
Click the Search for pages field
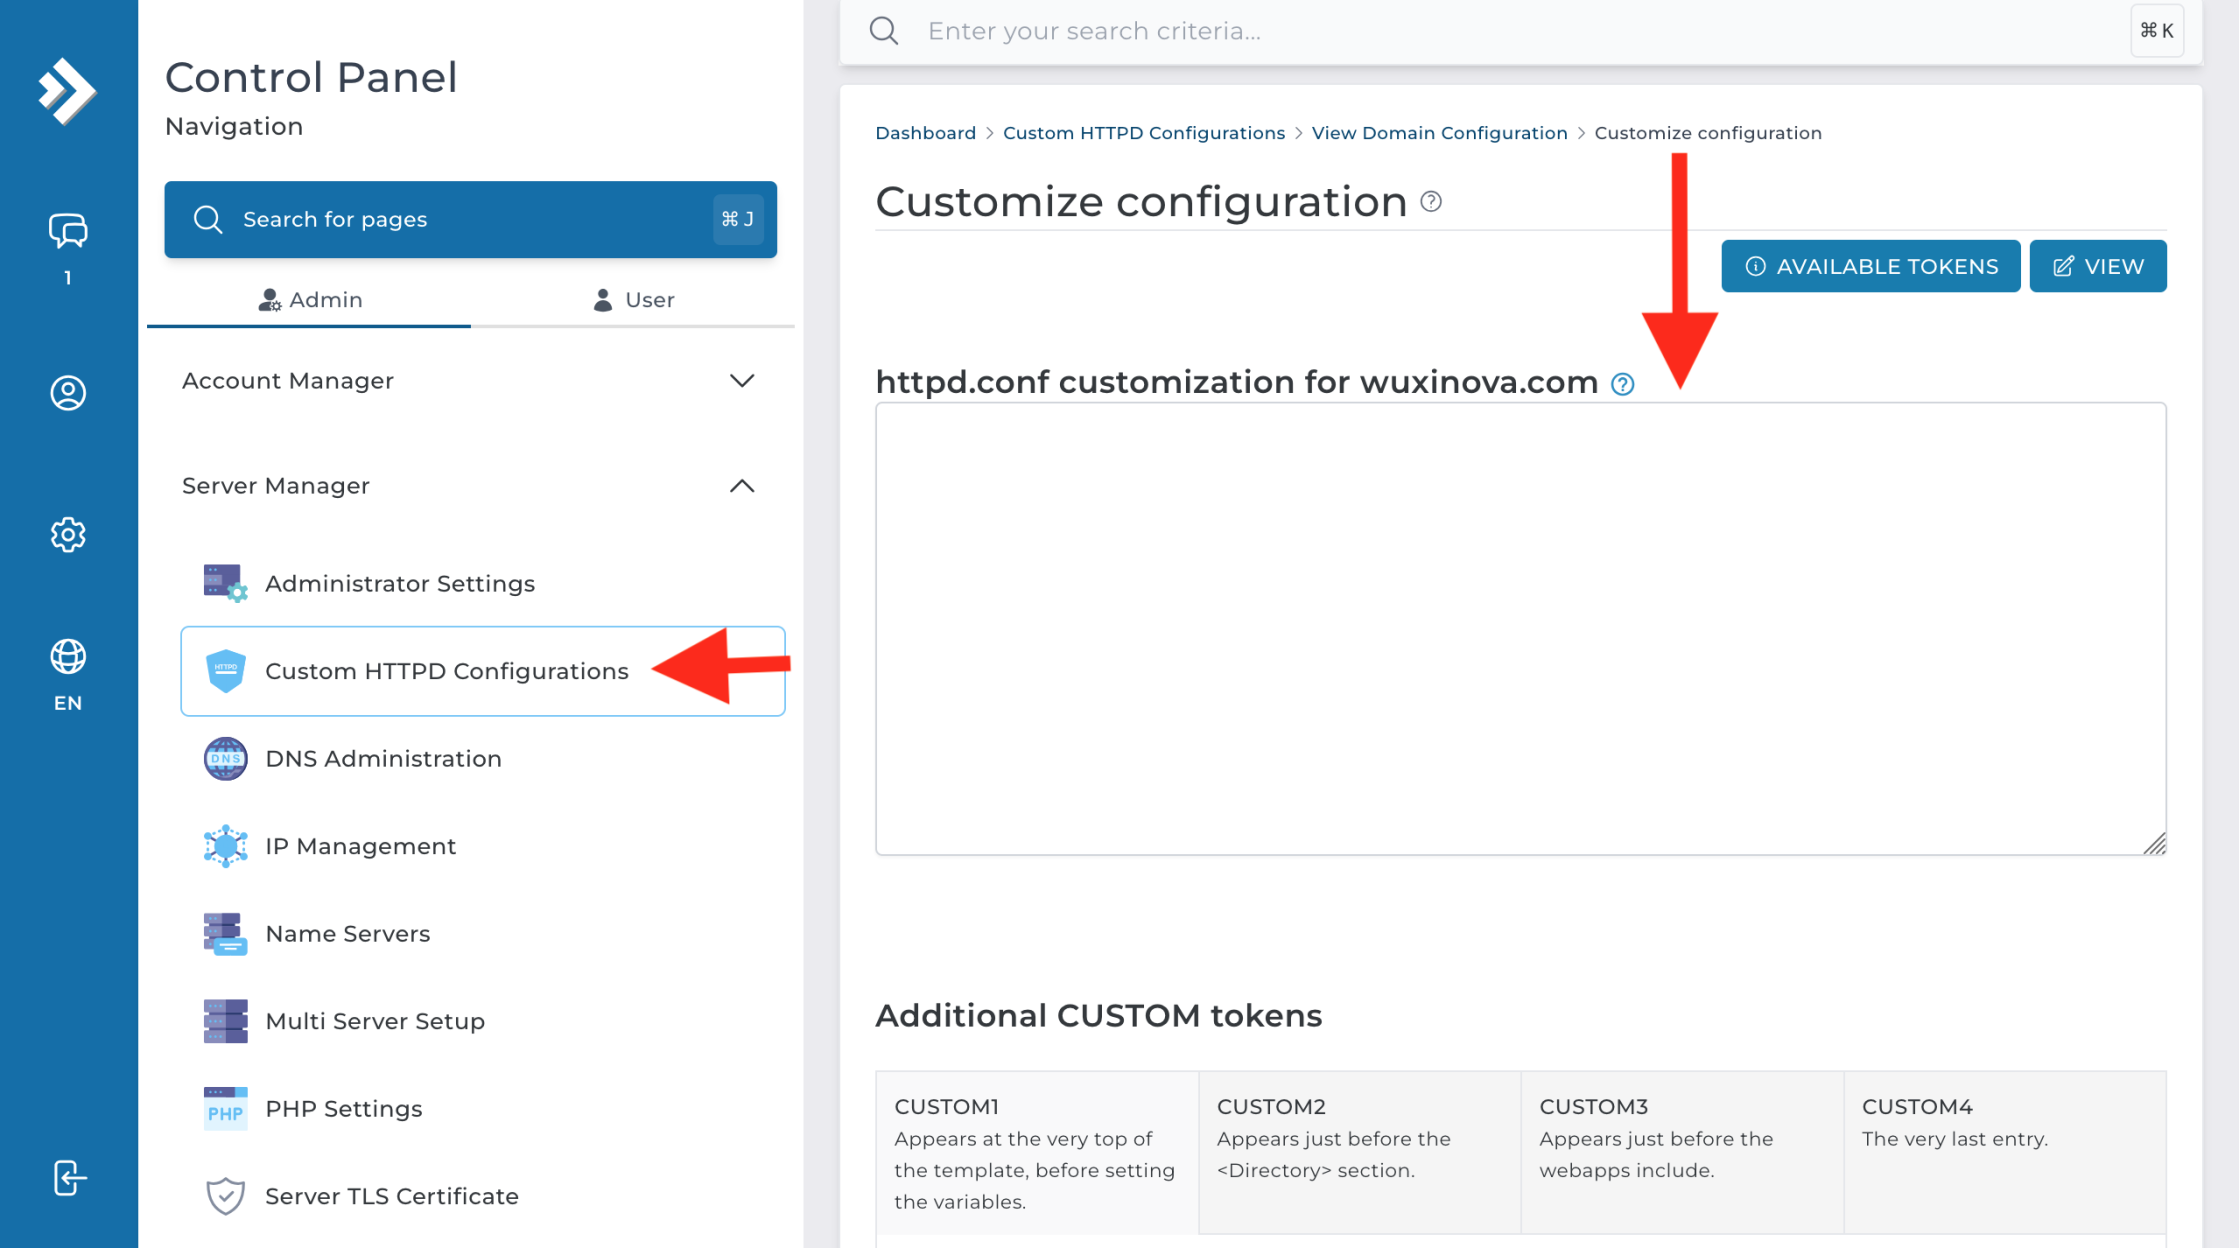pos(471,219)
